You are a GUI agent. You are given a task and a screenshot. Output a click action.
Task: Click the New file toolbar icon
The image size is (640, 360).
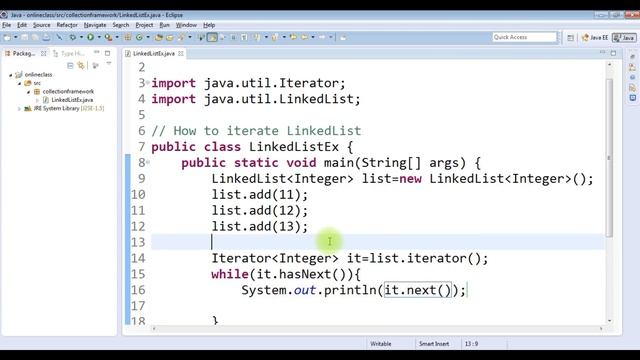pos(7,38)
